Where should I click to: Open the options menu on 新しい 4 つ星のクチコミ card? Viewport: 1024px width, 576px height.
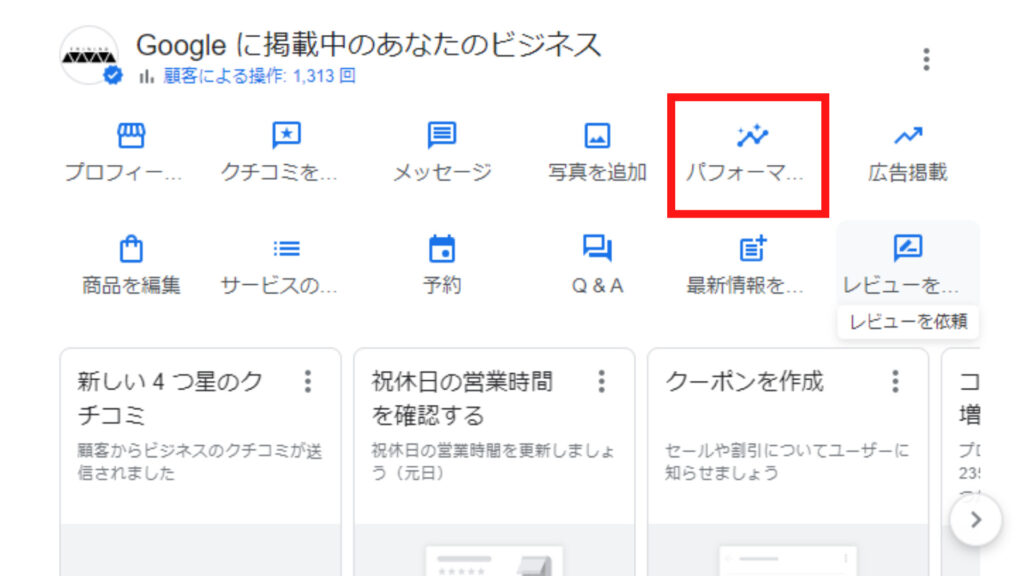tap(308, 381)
